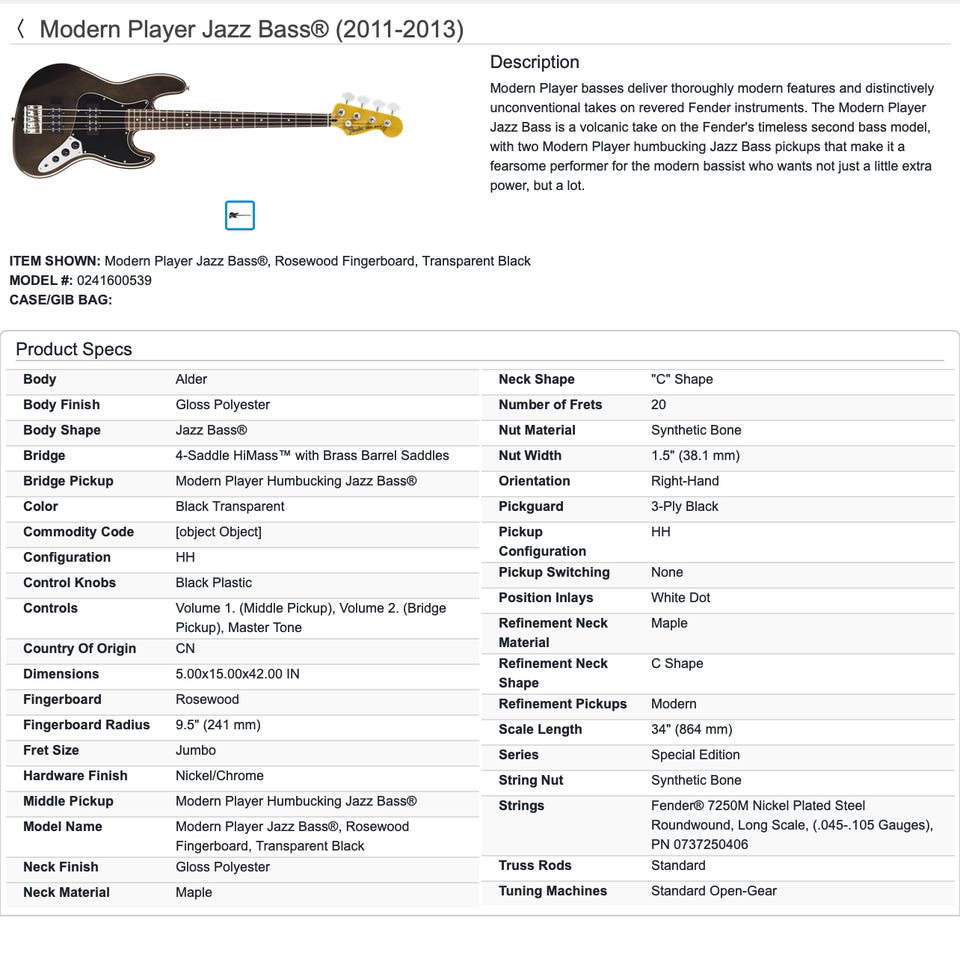Click the Strings part number PN 0737250406
960x953 pixels.
pos(699,844)
